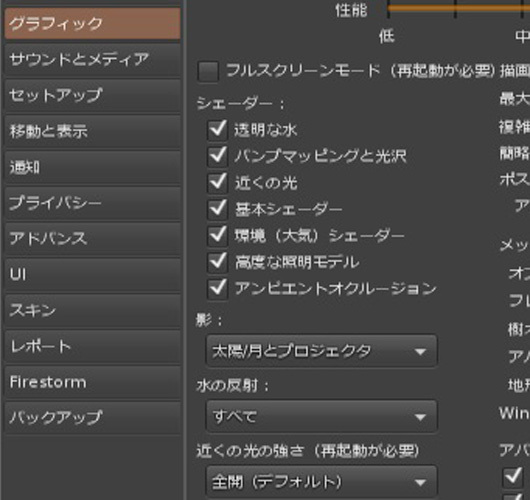Uncheck the 透明な水 shader option
The width and height of the screenshot is (530, 500).
coord(217,130)
